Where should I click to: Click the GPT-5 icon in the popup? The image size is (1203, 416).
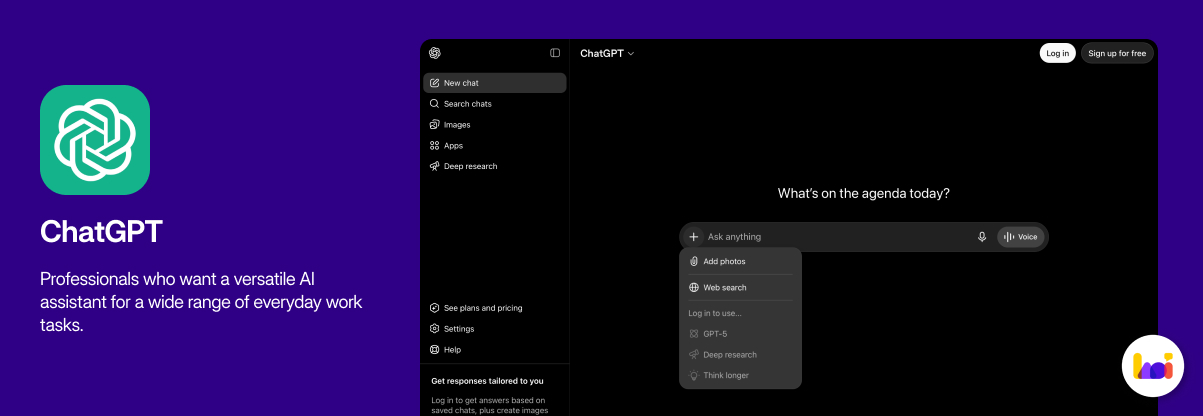click(694, 334)
